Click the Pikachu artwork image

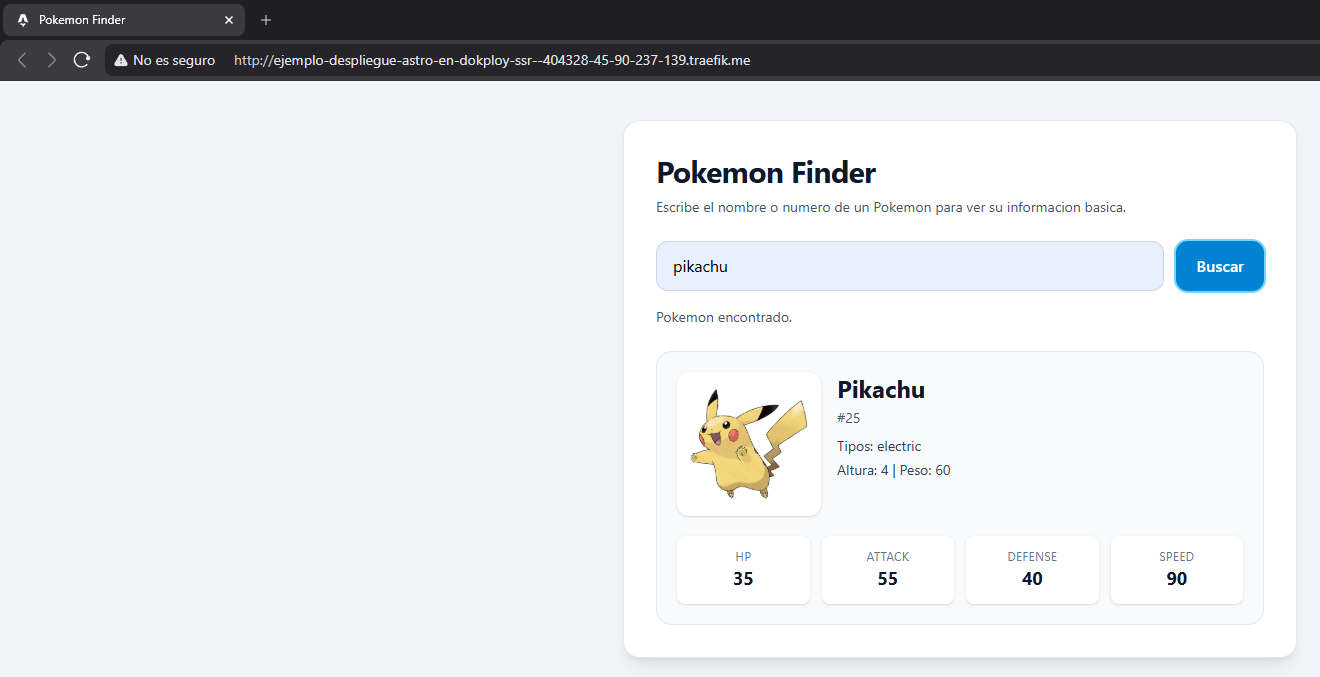[748, 443]
